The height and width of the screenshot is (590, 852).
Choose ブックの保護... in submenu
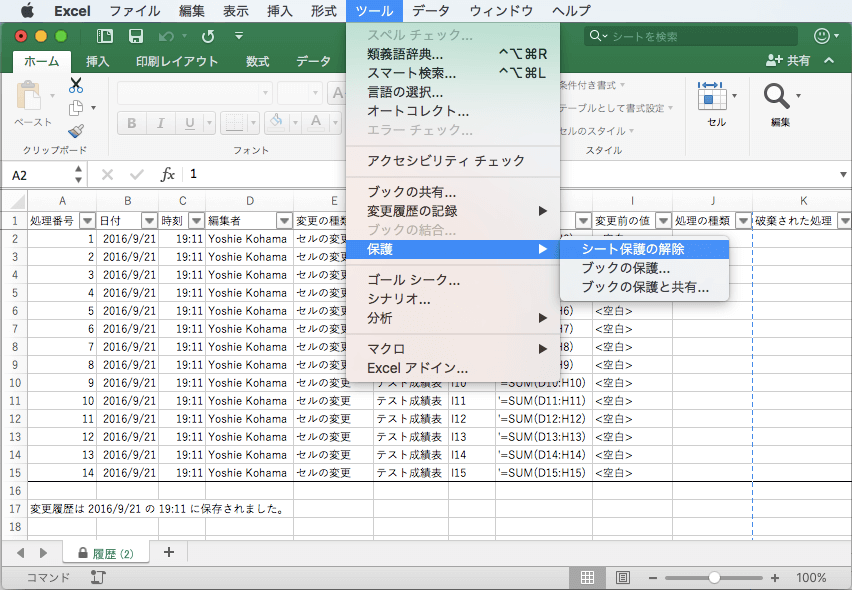644,268
